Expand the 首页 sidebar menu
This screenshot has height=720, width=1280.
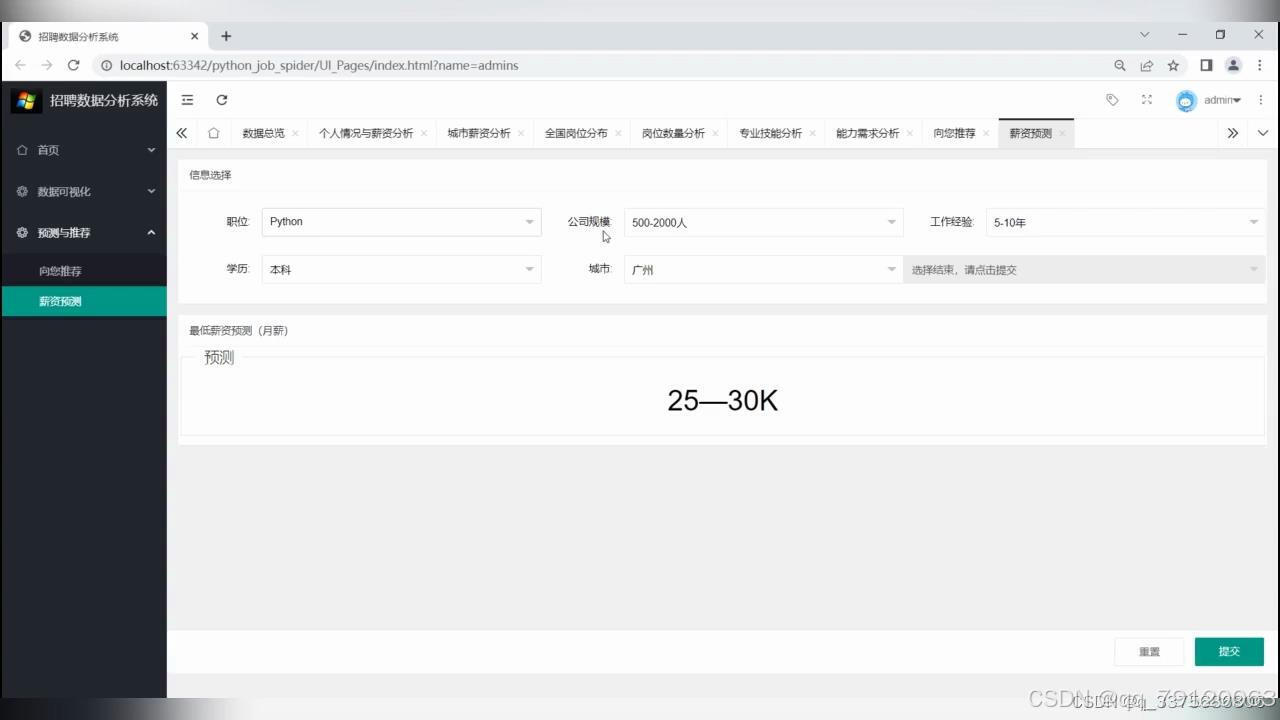pyautogui.click(x=84, y=150)
